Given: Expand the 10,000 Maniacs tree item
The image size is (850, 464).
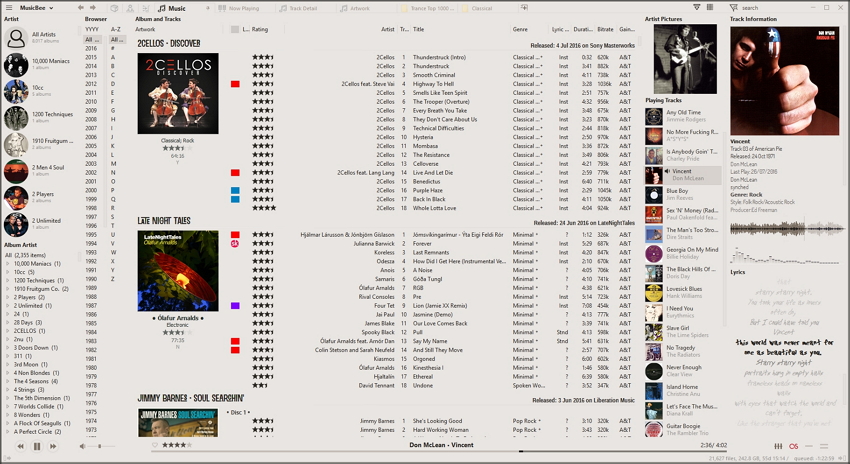Looking at the screenshot, I should point(8,264).
